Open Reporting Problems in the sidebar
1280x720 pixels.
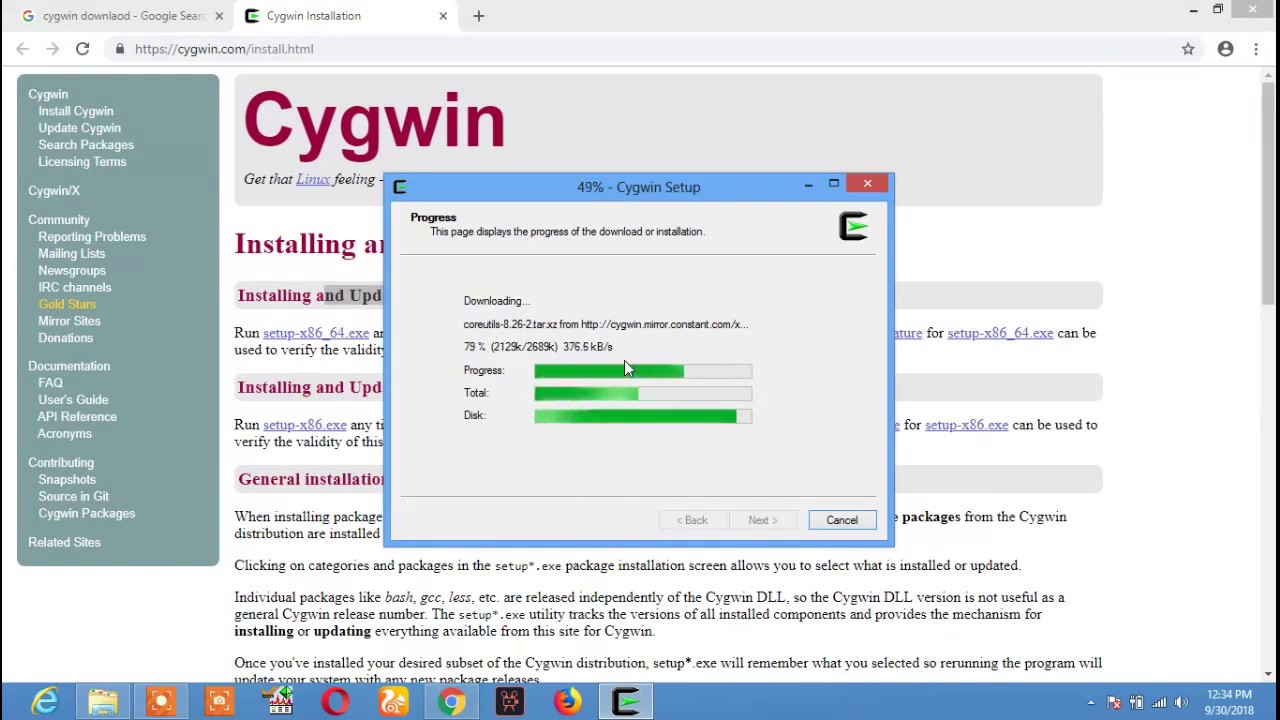92,237
